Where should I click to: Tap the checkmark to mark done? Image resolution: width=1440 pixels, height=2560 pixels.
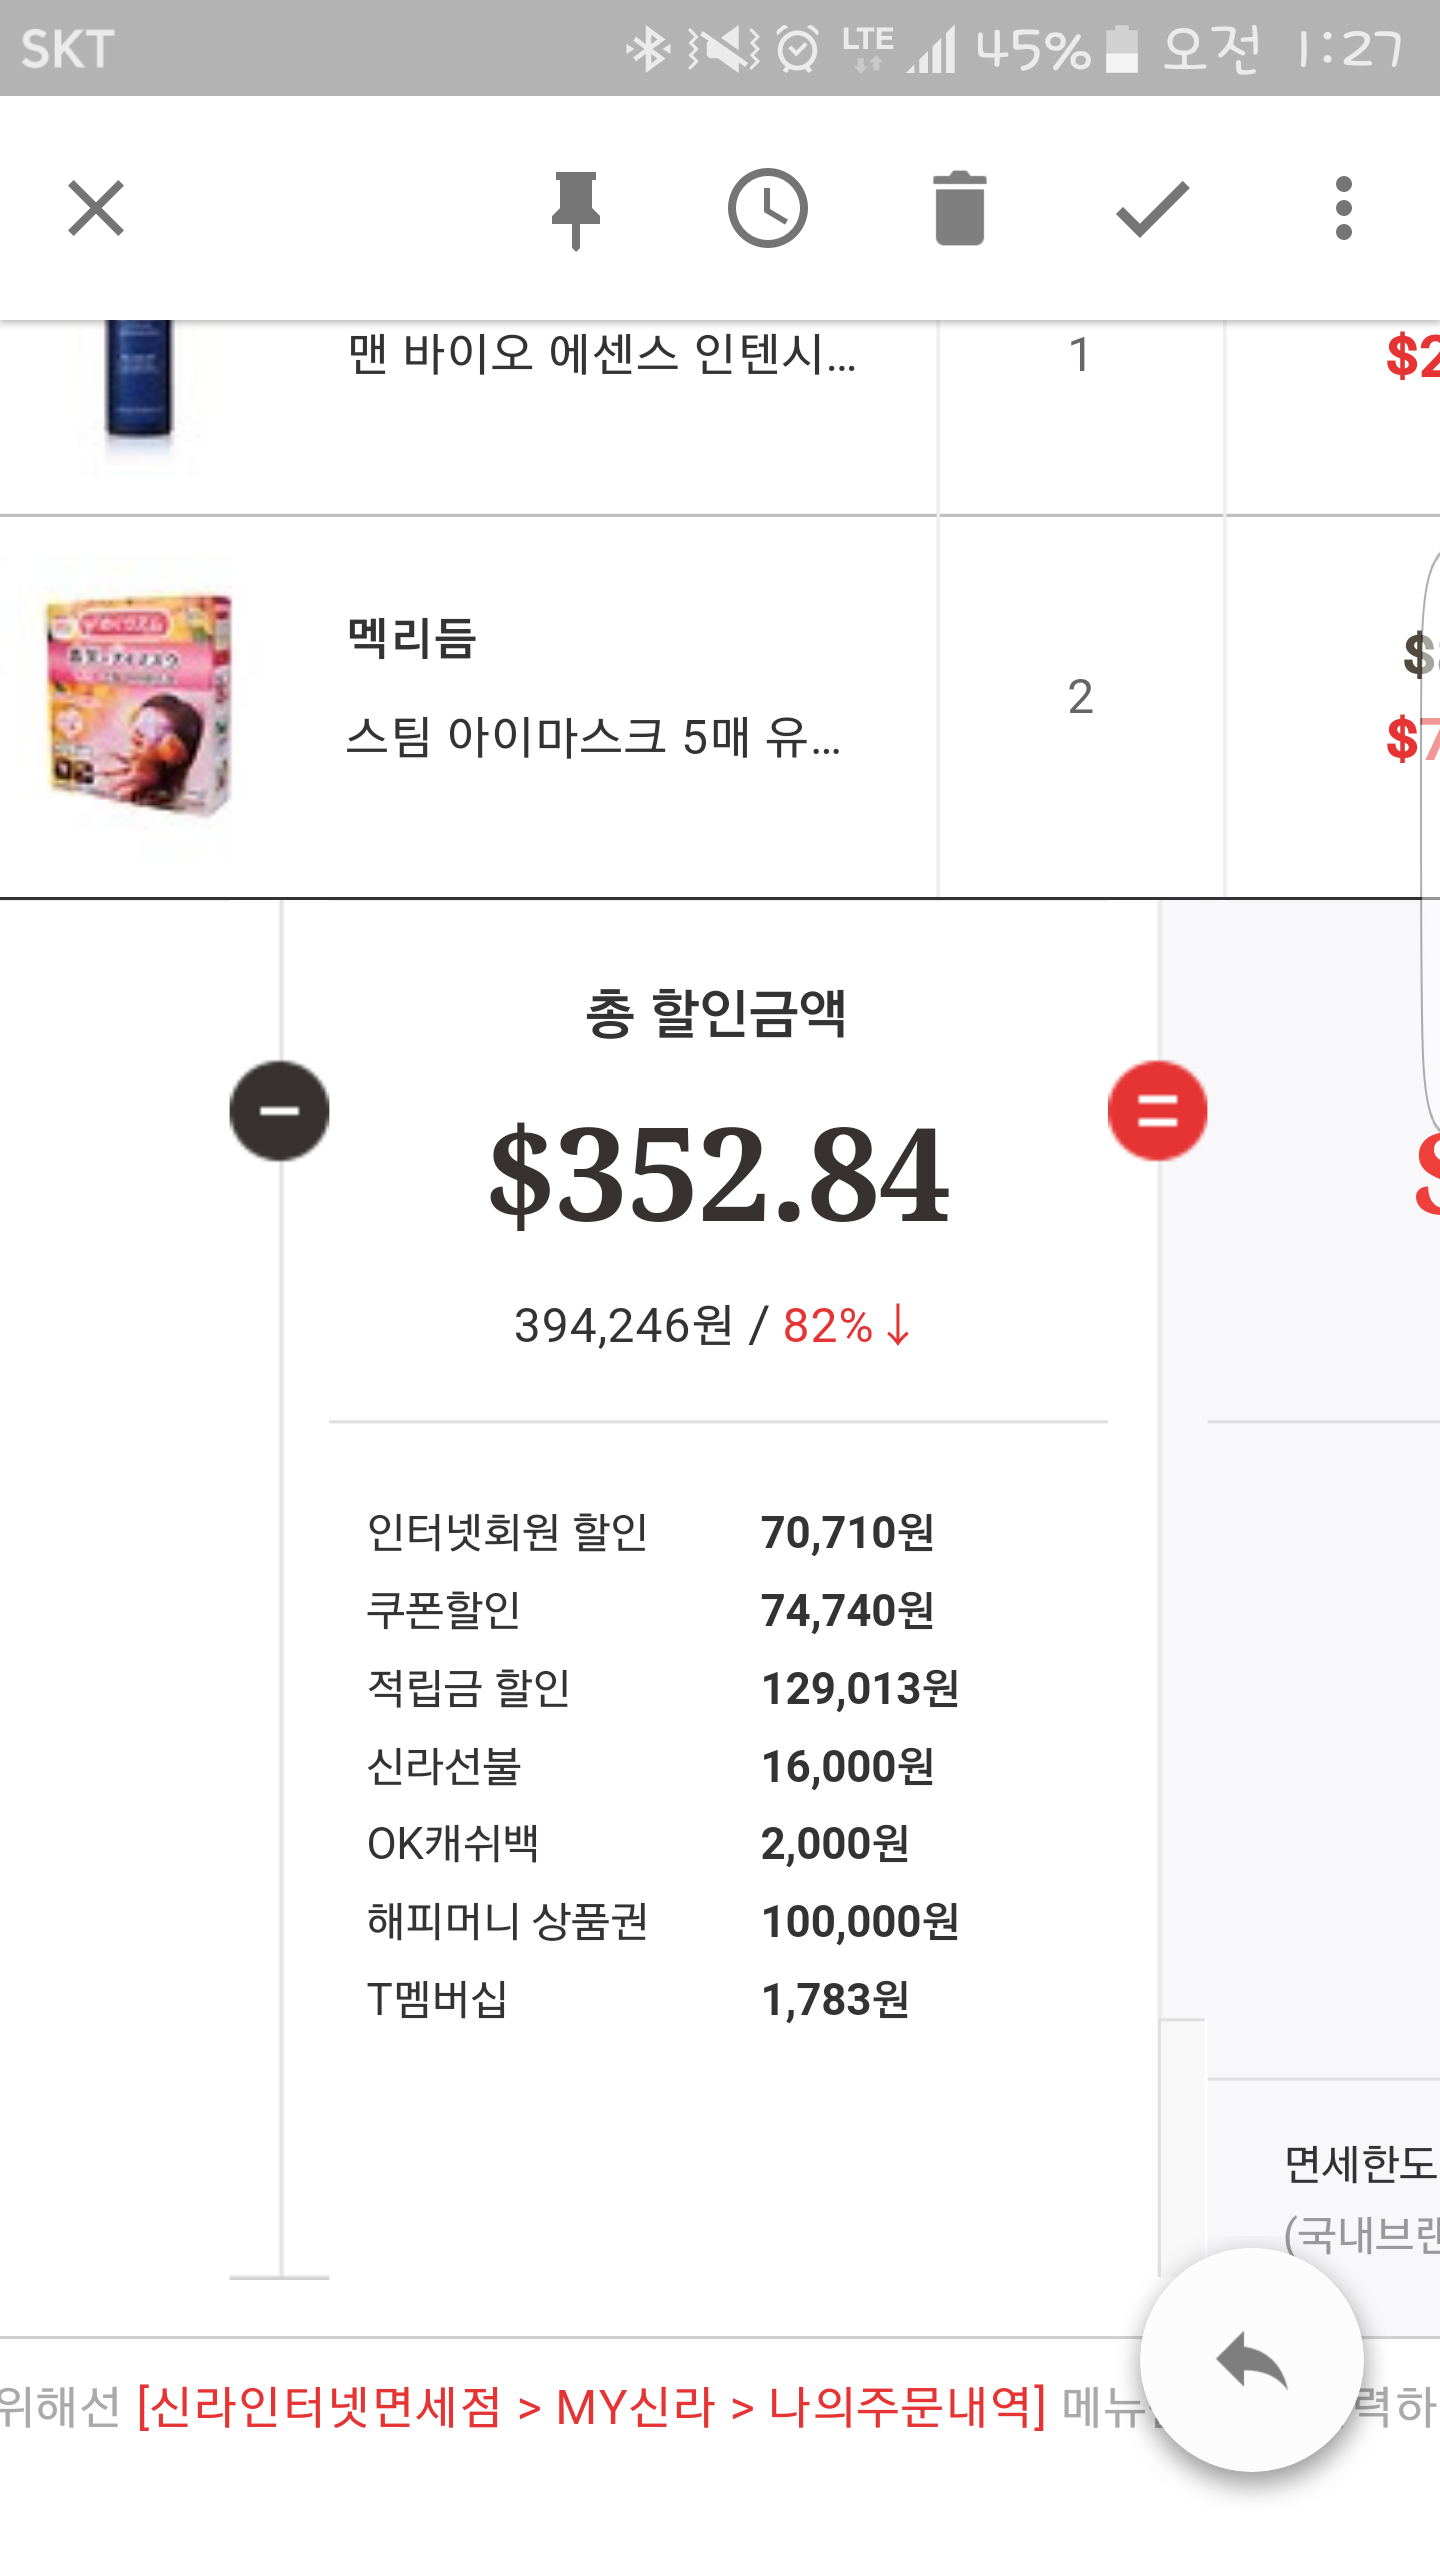(1152, 208)
